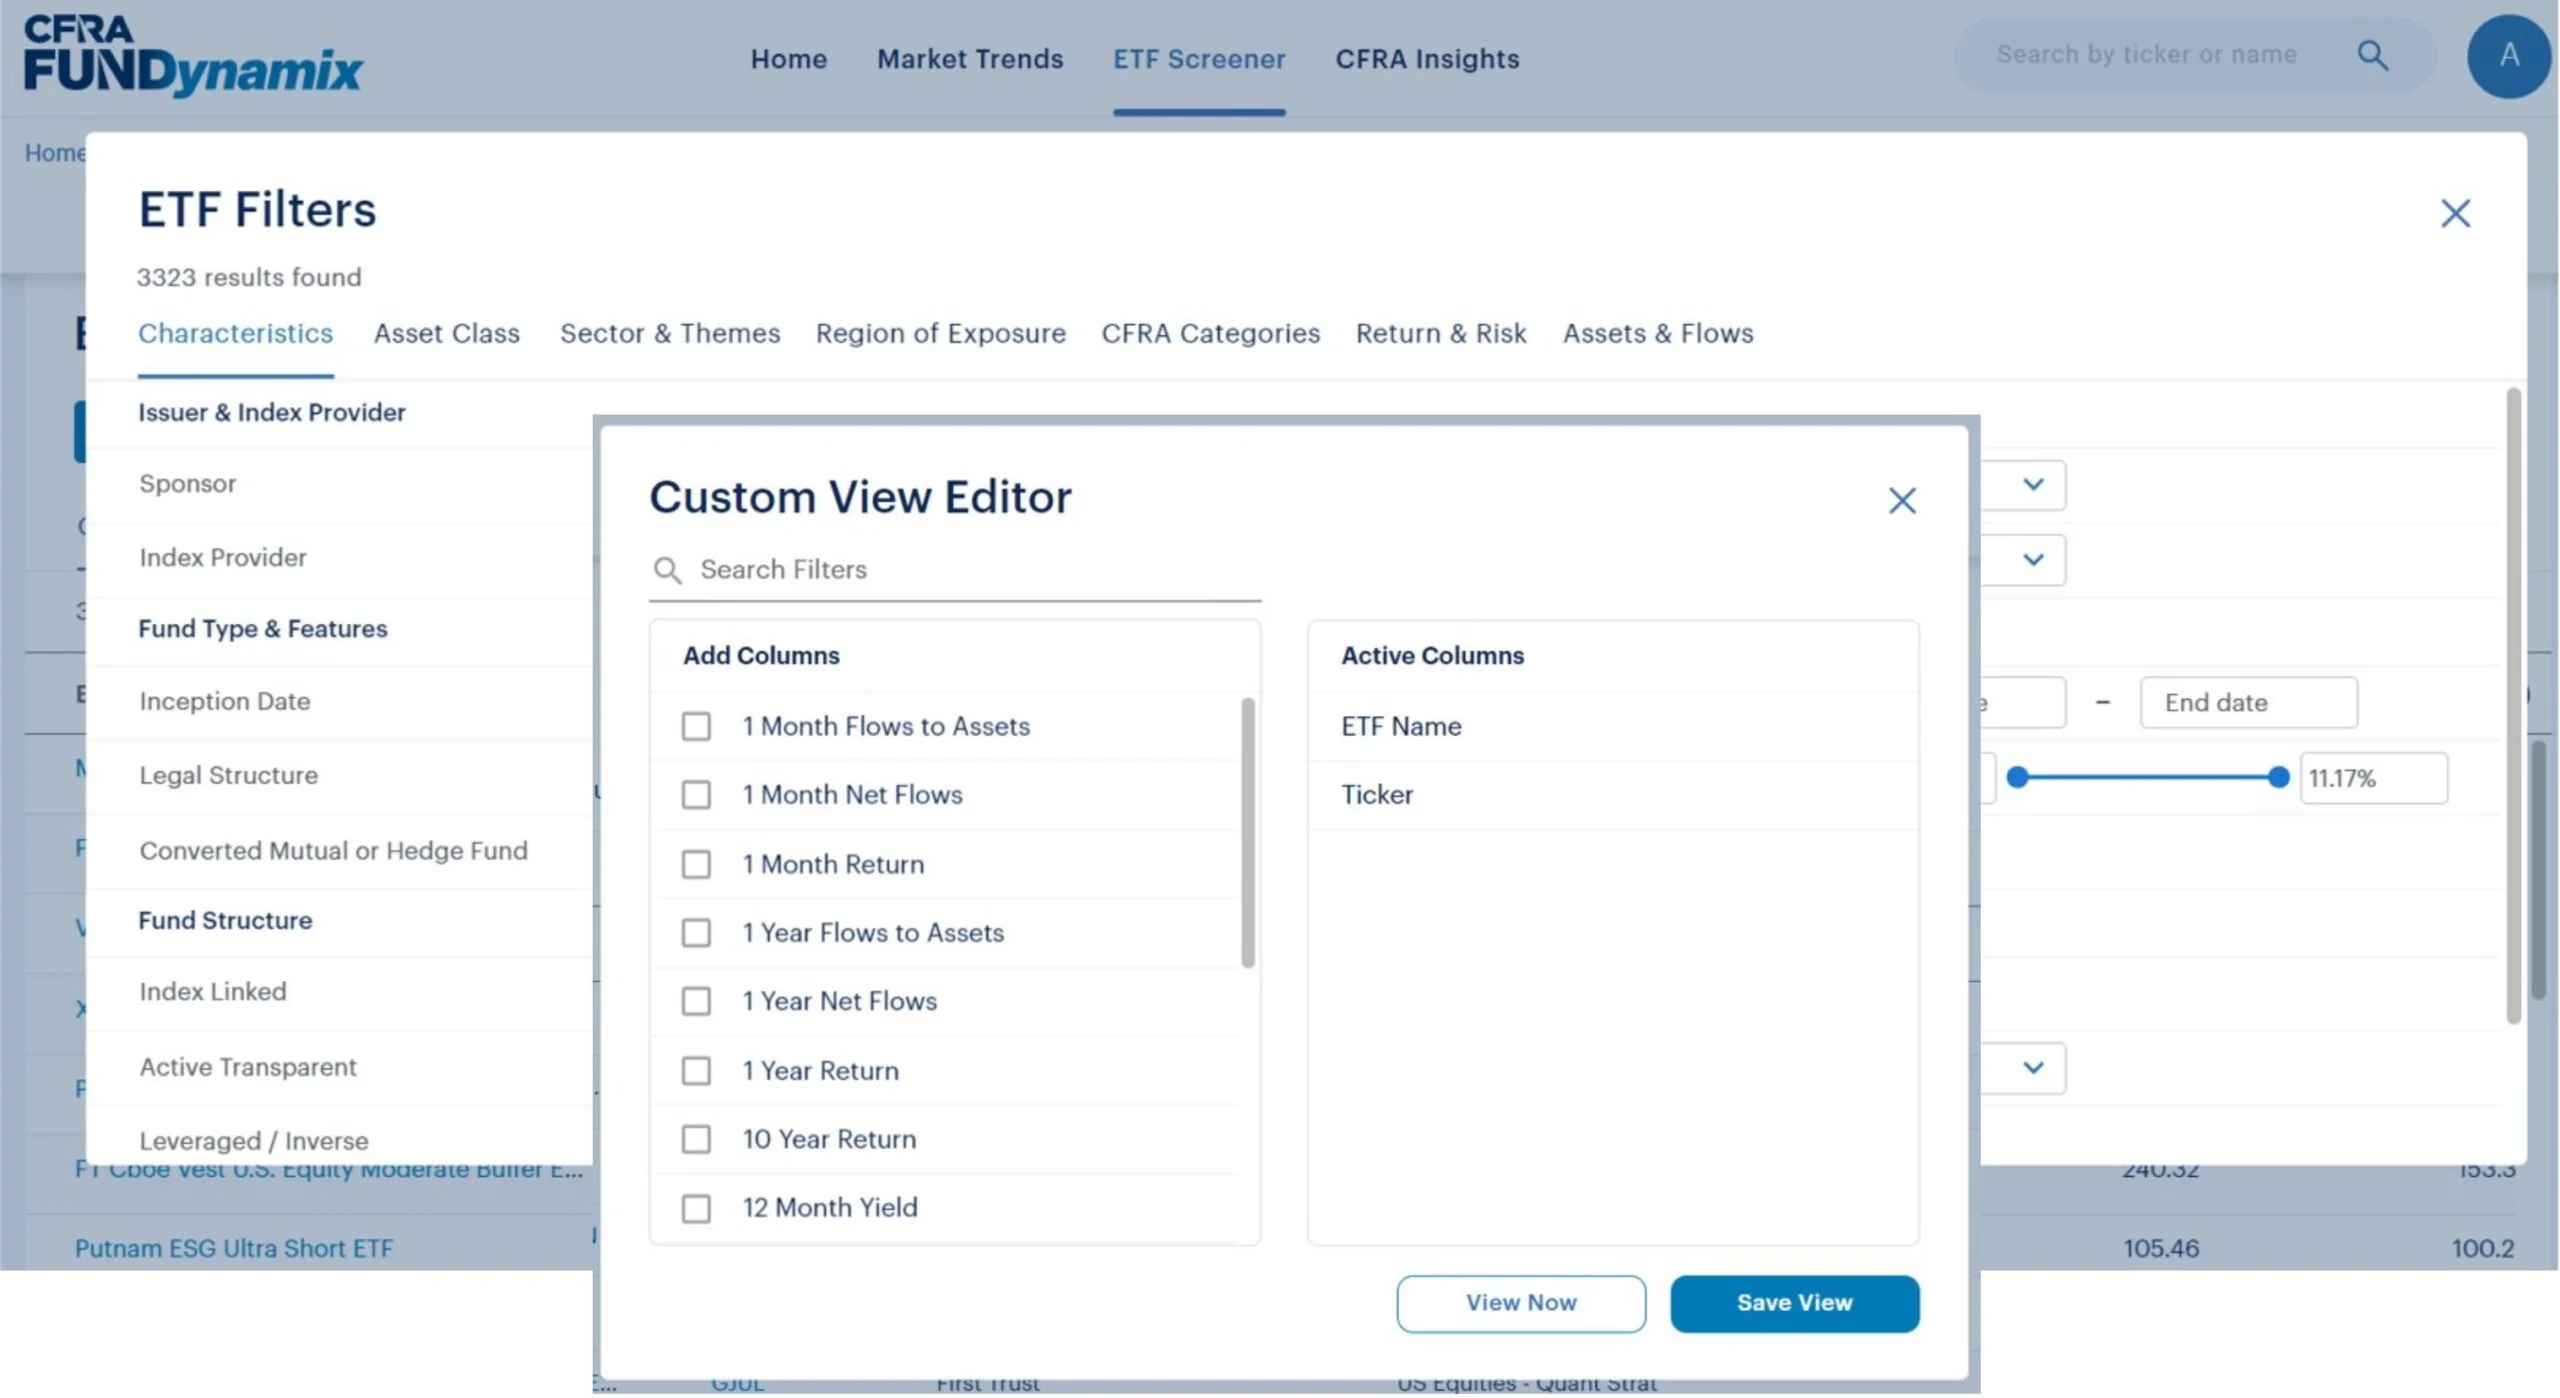
Task: Open the user avatar A menu
Action: tap(2509, 56)
